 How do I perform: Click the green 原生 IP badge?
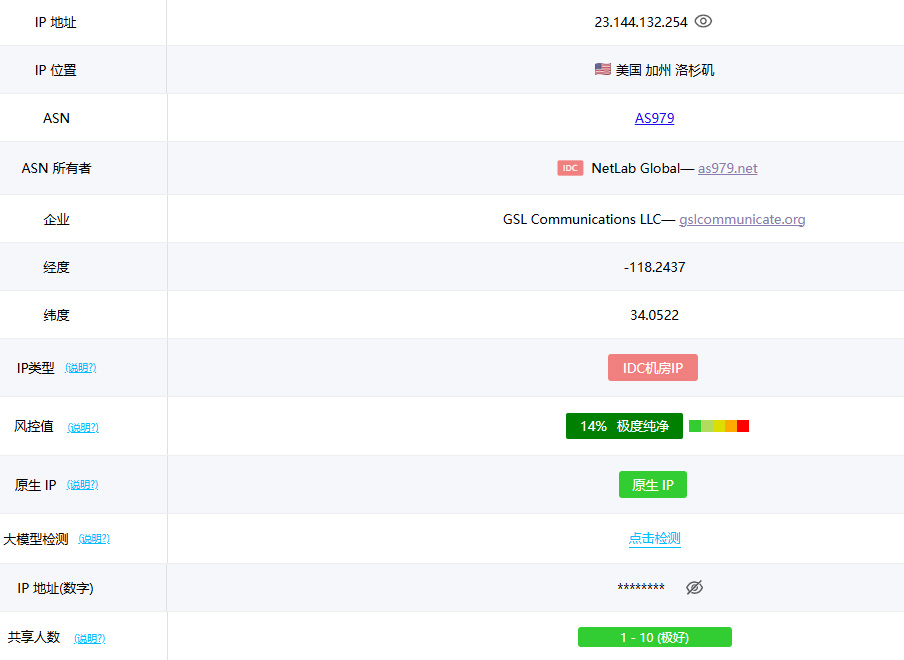(652, 485)
